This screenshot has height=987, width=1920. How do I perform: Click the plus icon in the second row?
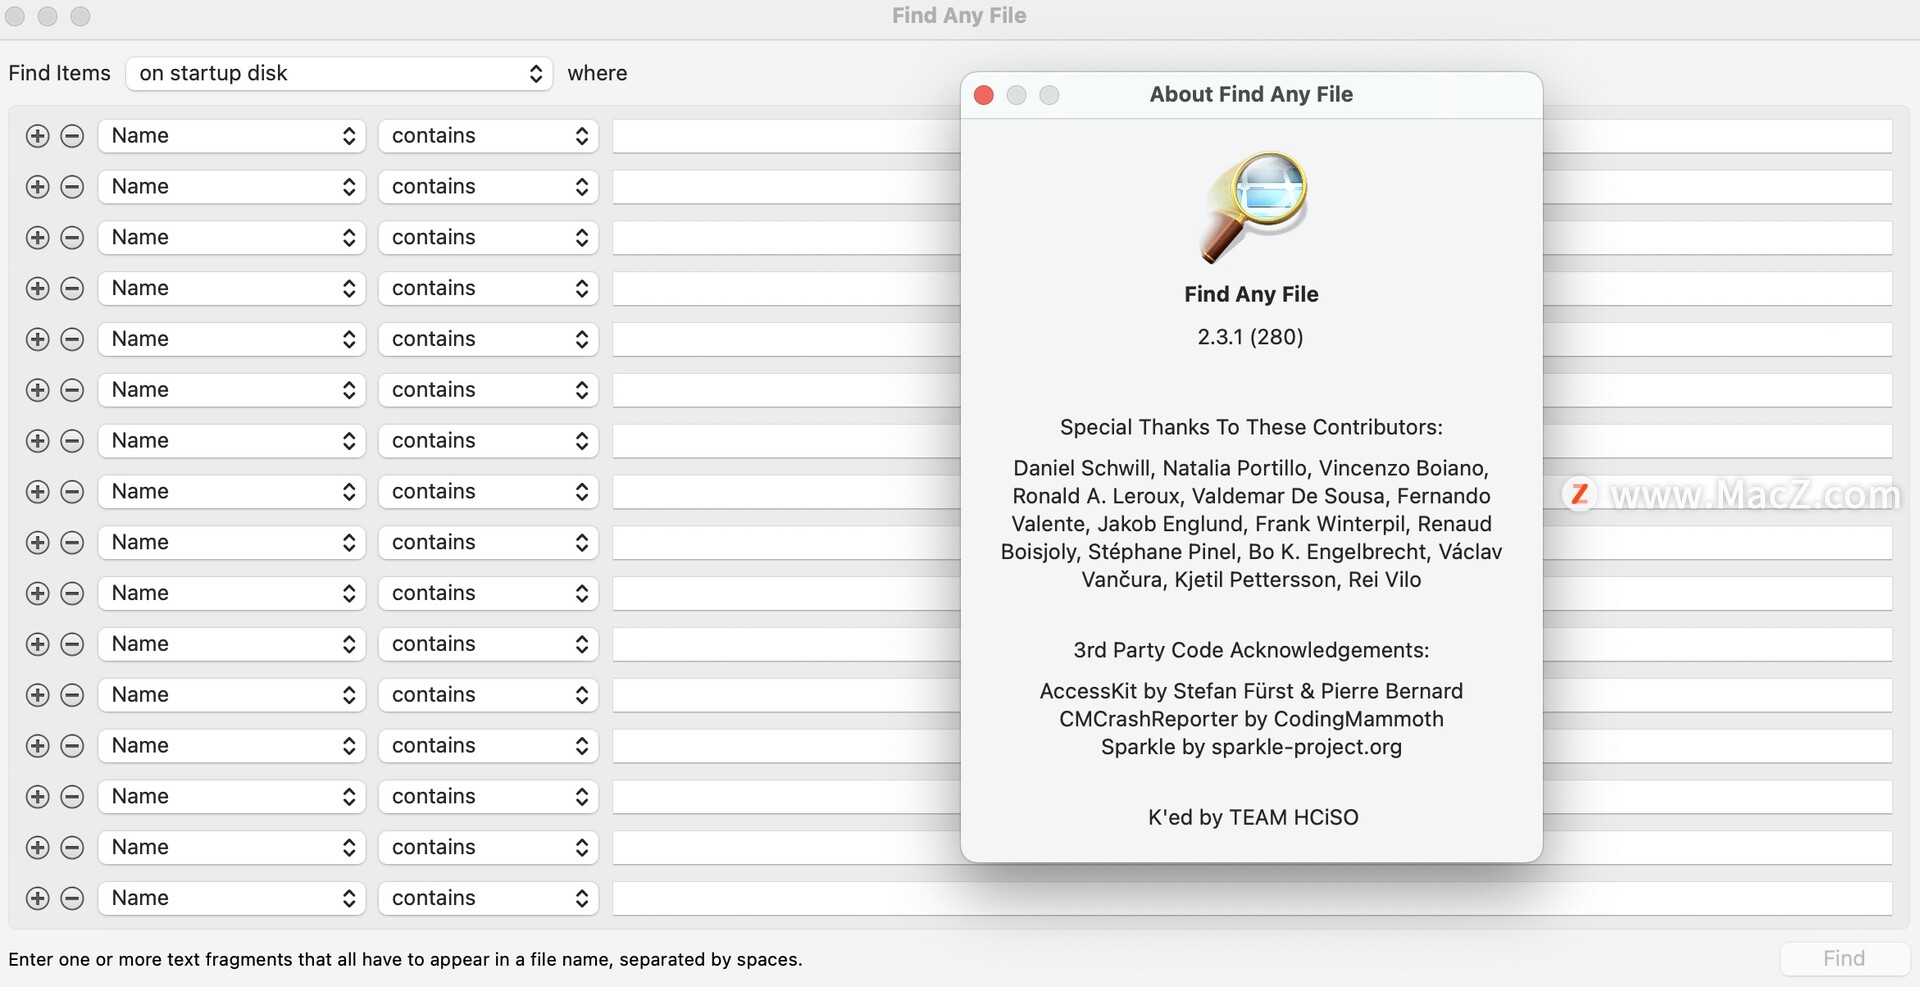pos(37,187)
